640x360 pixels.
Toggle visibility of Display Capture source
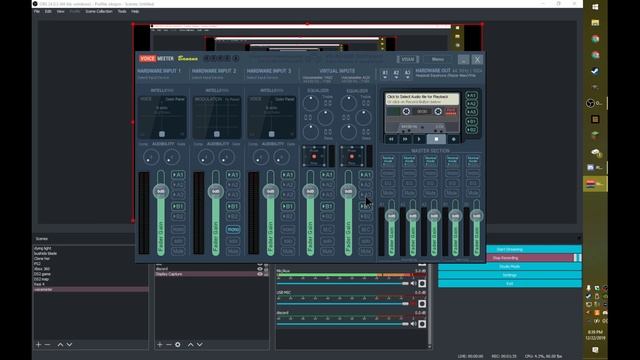coord(260,274)
